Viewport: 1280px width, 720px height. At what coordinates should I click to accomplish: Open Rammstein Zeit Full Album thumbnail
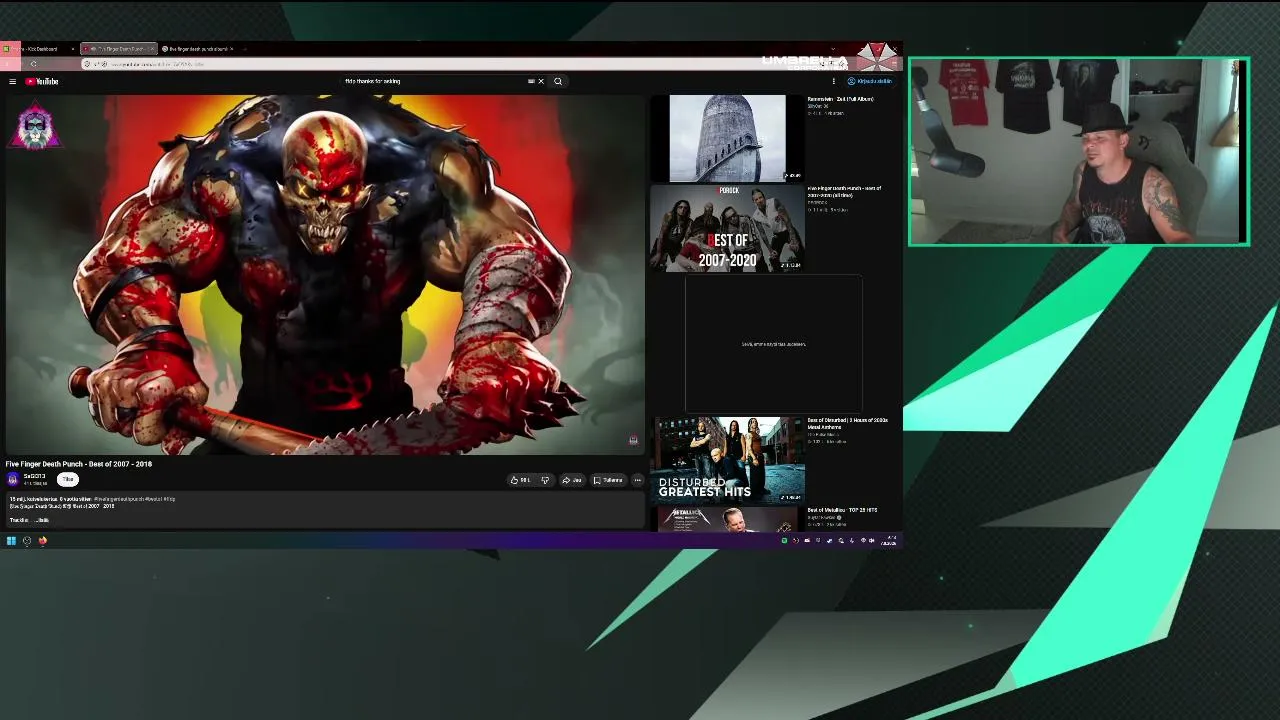(x=728, y=138)
